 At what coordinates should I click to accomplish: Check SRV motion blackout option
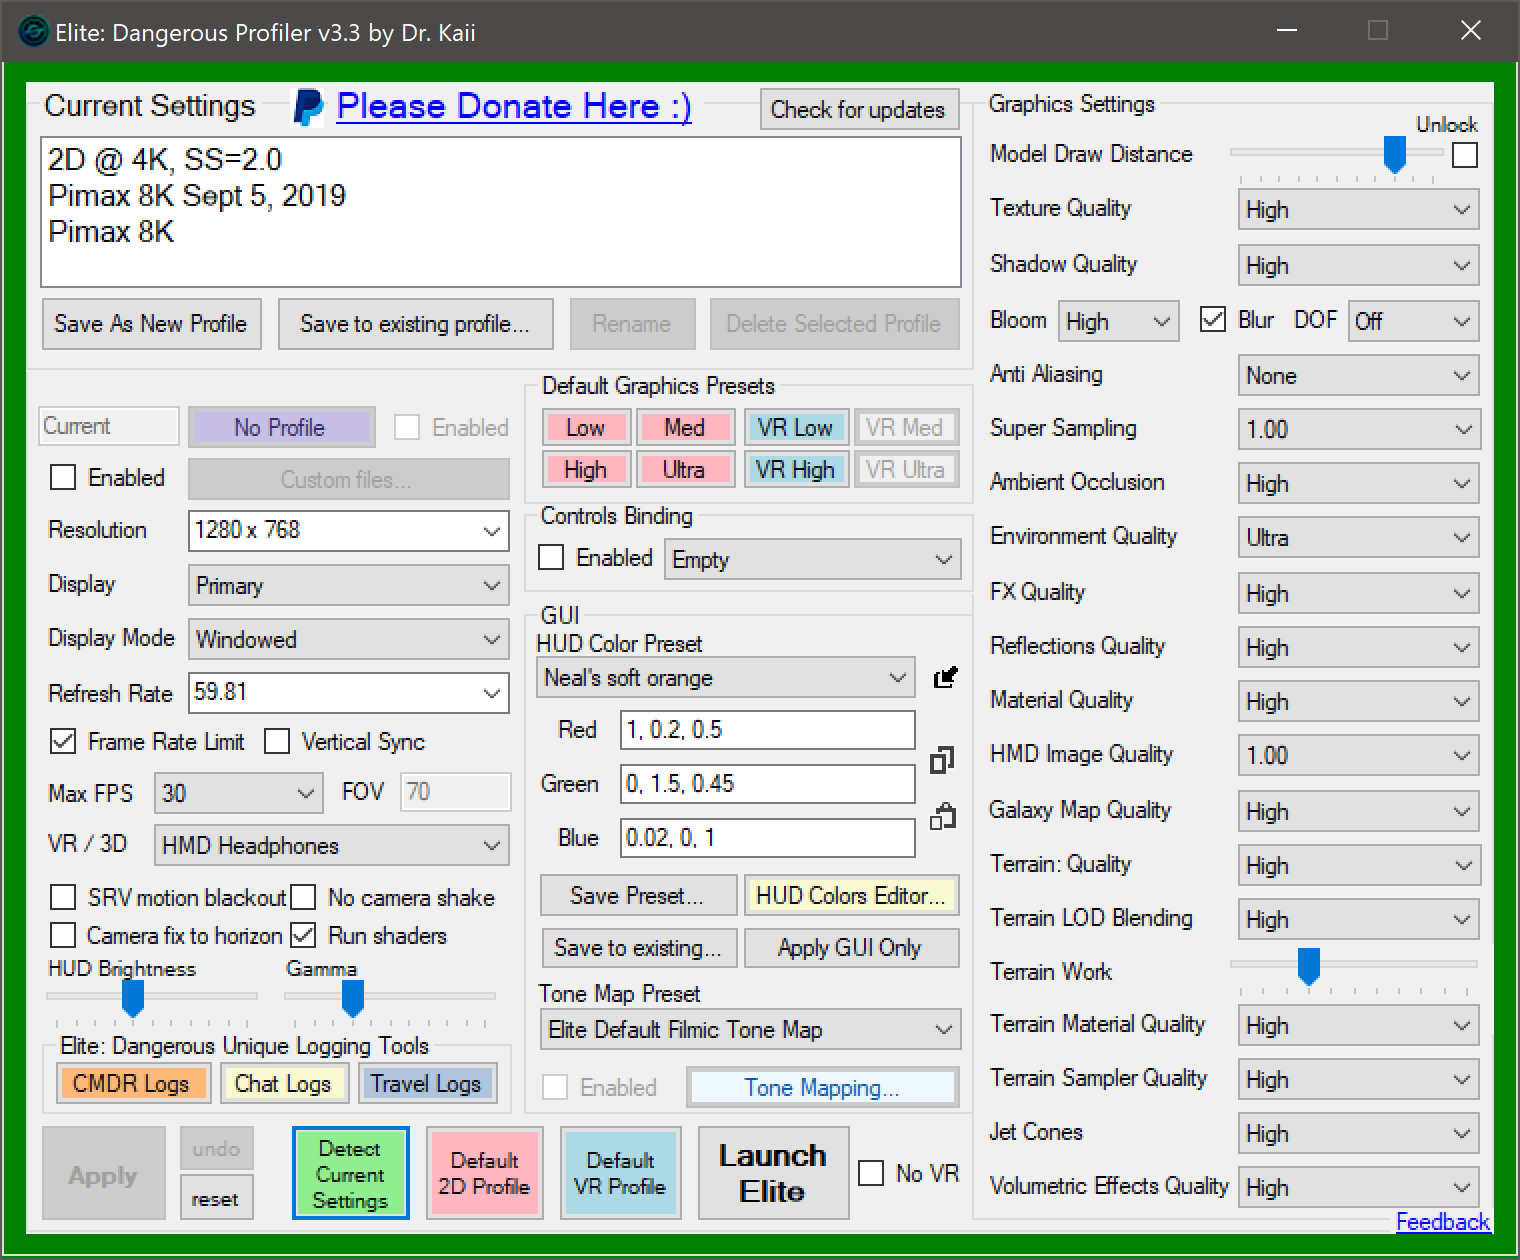[x=62, y=897]
